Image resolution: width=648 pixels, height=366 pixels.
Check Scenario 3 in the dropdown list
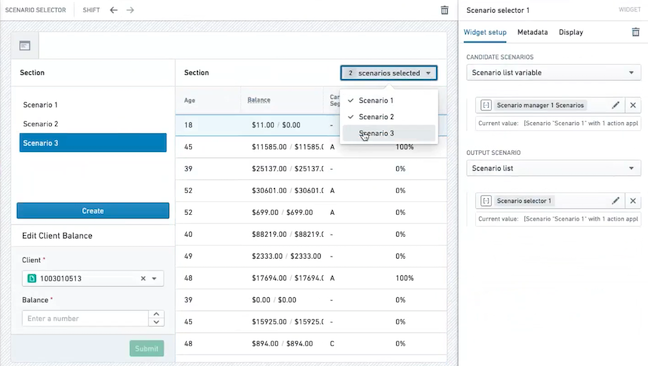(x=388, y=133)
